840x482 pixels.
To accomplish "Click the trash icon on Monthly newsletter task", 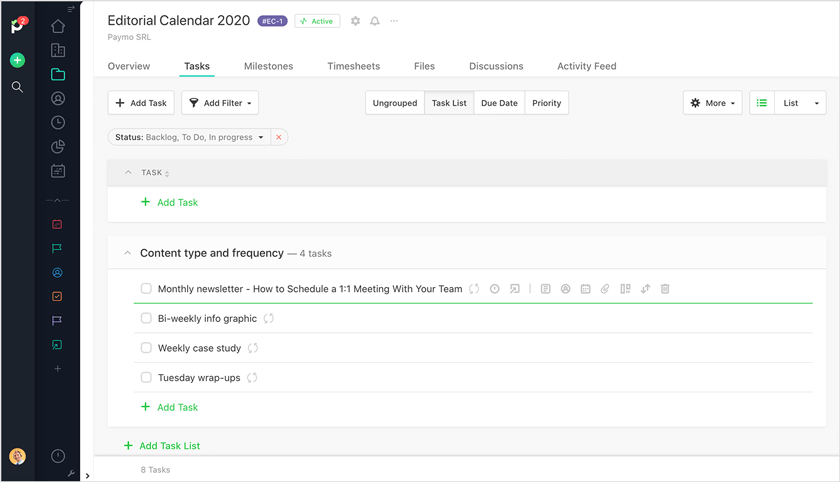I will pyautogui.click(x=665, y=289).
